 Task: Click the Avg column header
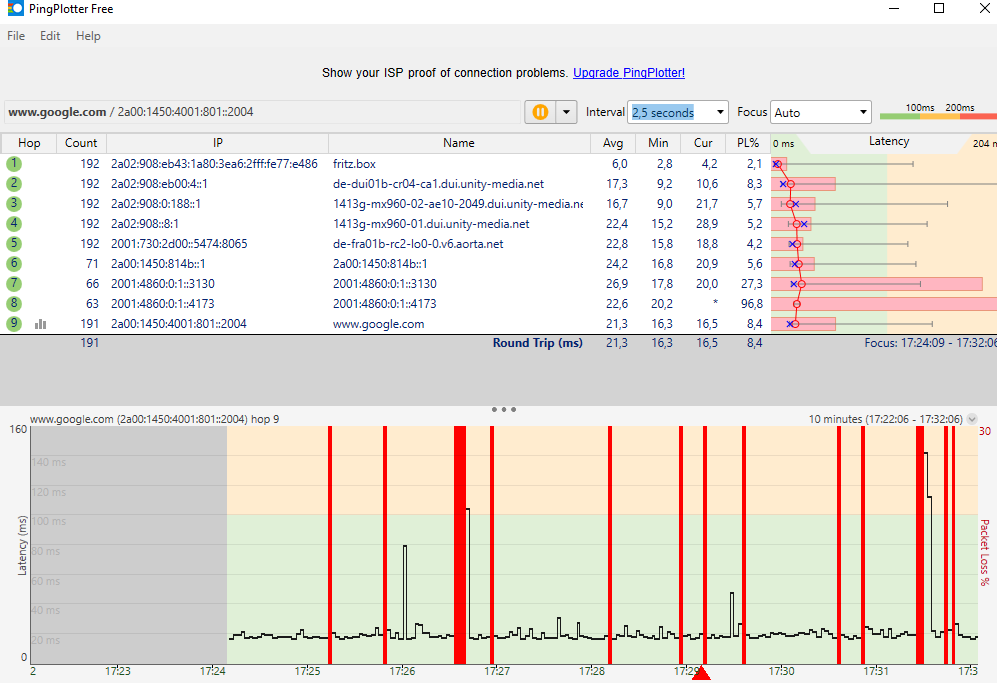click(x=613, y=143)
